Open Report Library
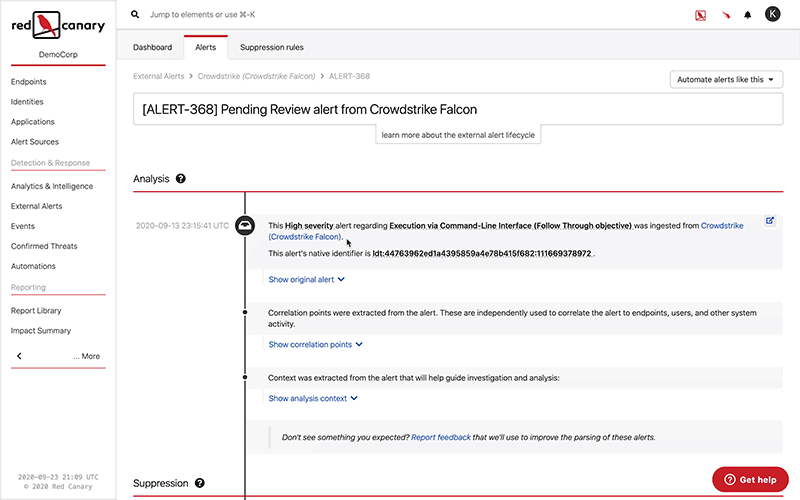Screen dimensions: 800x500 click(x=36, y=310)
